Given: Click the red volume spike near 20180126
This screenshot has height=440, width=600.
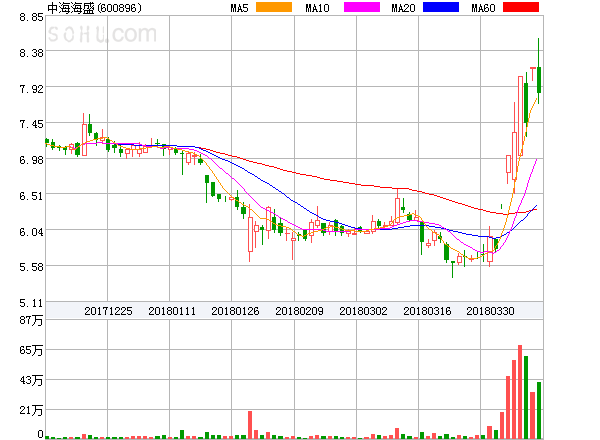Looking at the screenshot, I should pos(250,425).
